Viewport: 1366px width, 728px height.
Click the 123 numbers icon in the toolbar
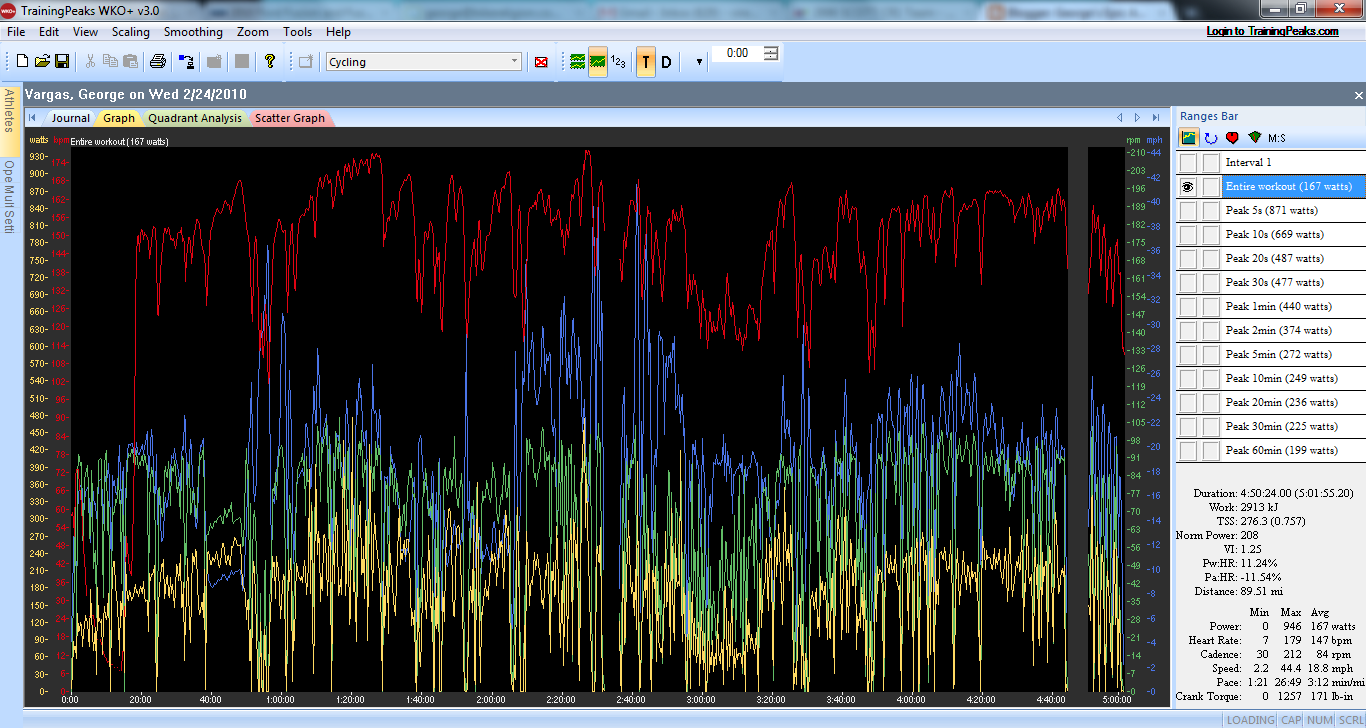click(x=618, y=62)
